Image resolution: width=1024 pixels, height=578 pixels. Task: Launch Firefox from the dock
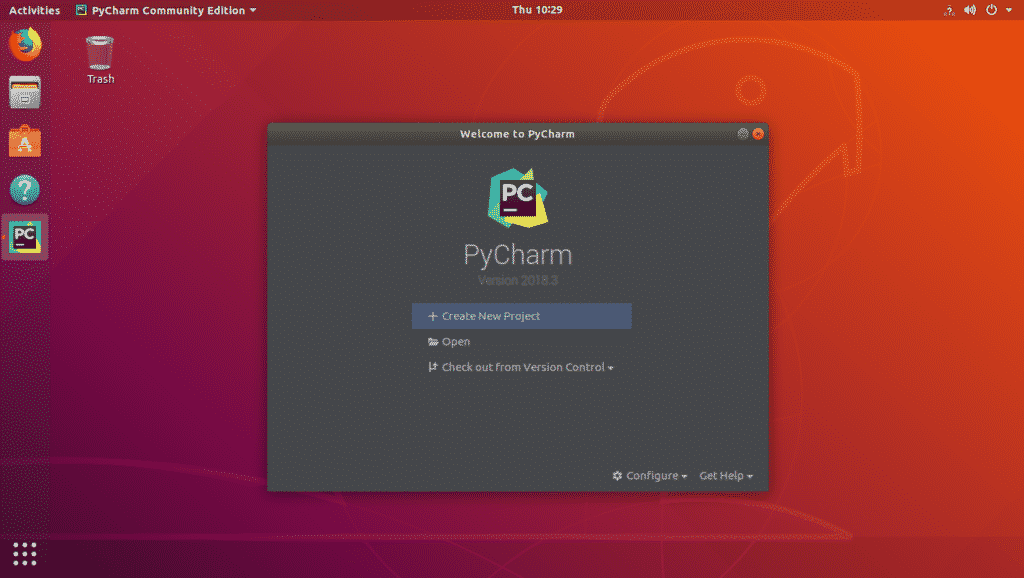(x=24, y=45)
